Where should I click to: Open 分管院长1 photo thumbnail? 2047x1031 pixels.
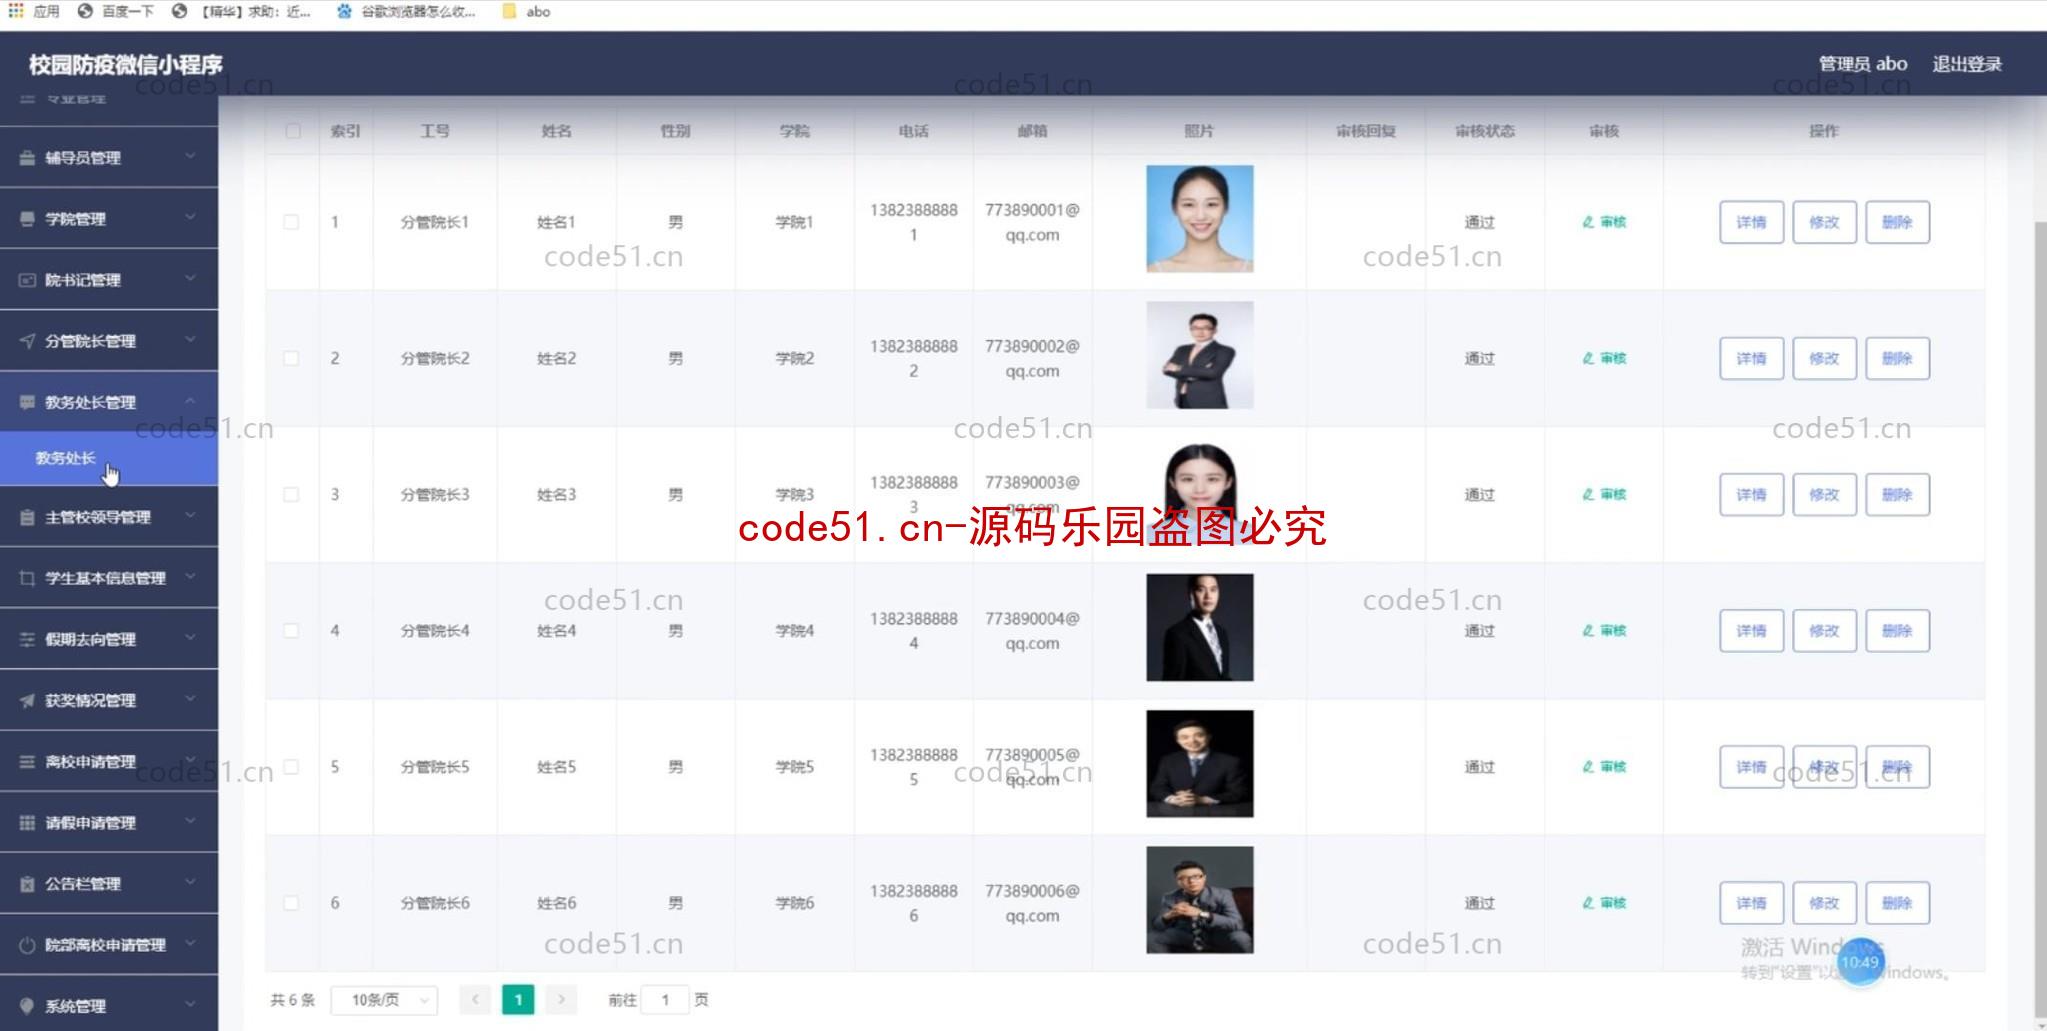pyautogui.click(x=1199, y=219)
